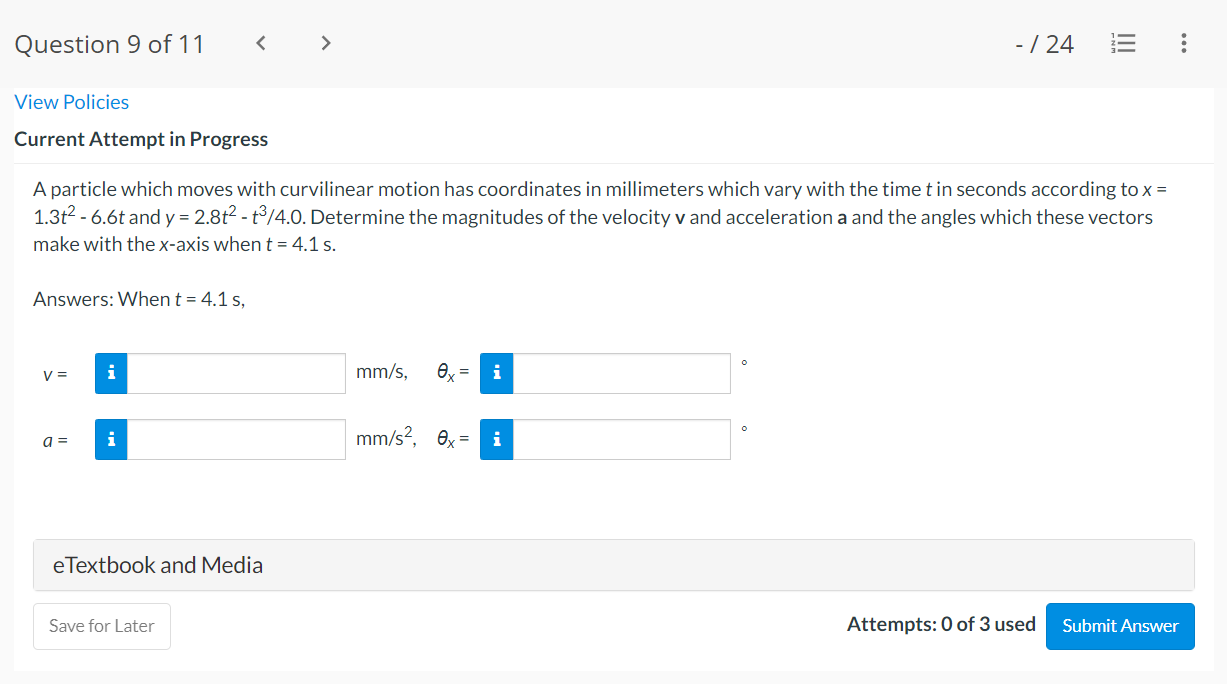Click the Question 9 of 11 heading
1227x684 pixels.
109,44
